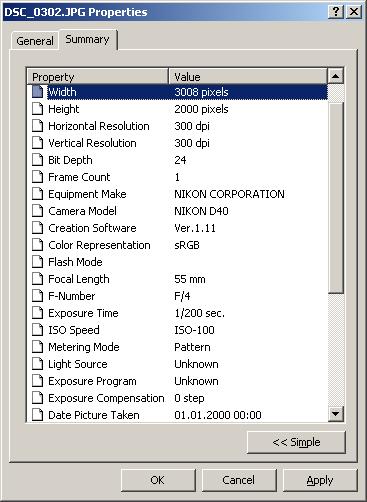Image resolution: width=367 pixels, height=502 pixels.
Task: Click the help question mark button
Action: tap(336, 12)
